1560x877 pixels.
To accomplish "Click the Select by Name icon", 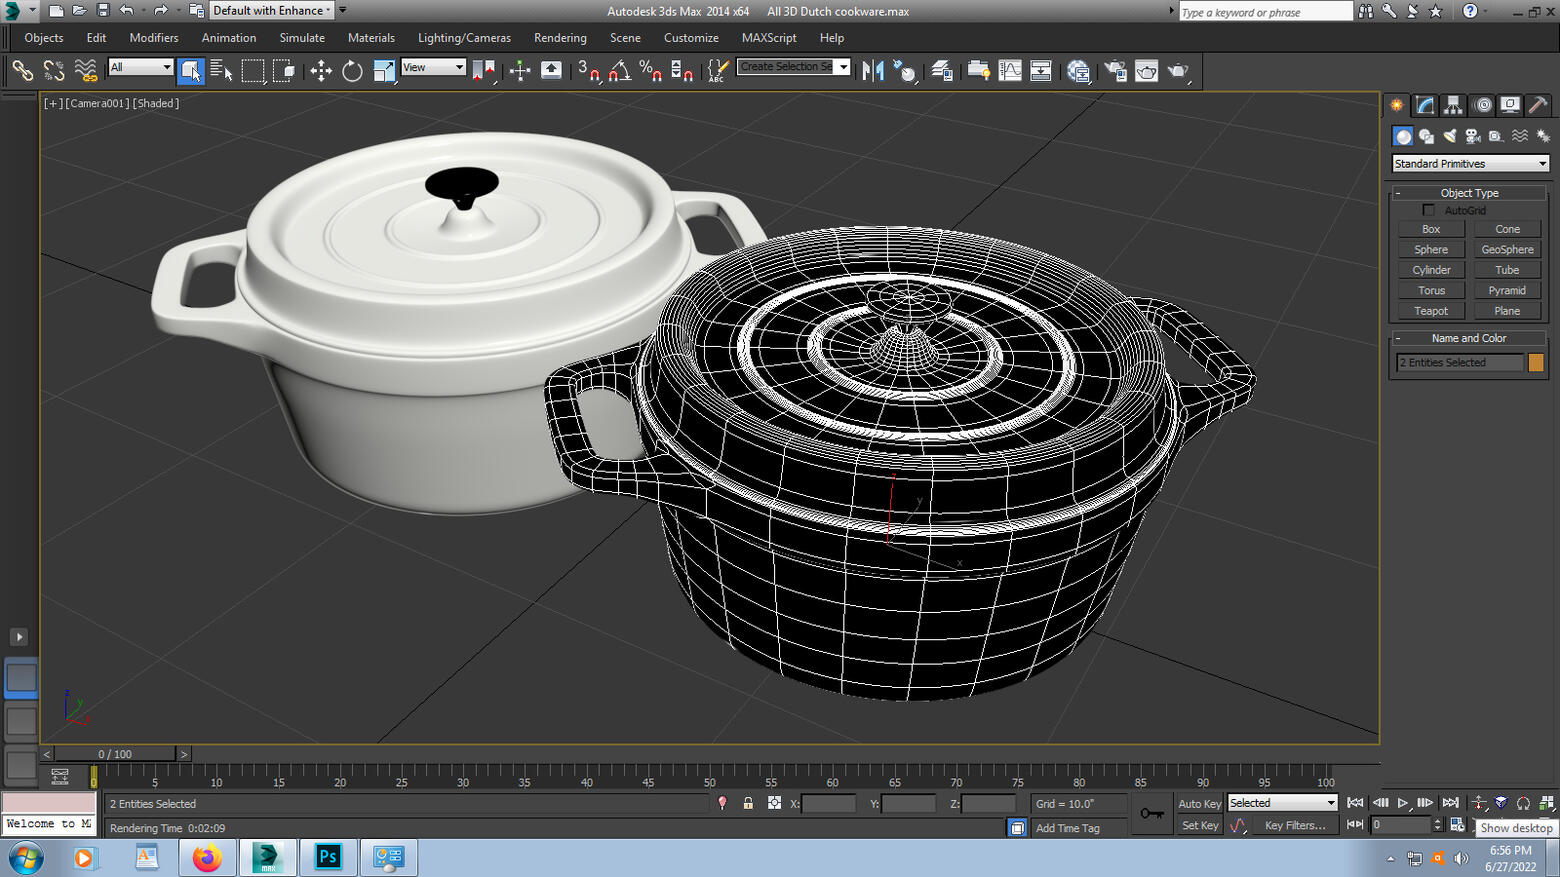I will tap(221, 70).
